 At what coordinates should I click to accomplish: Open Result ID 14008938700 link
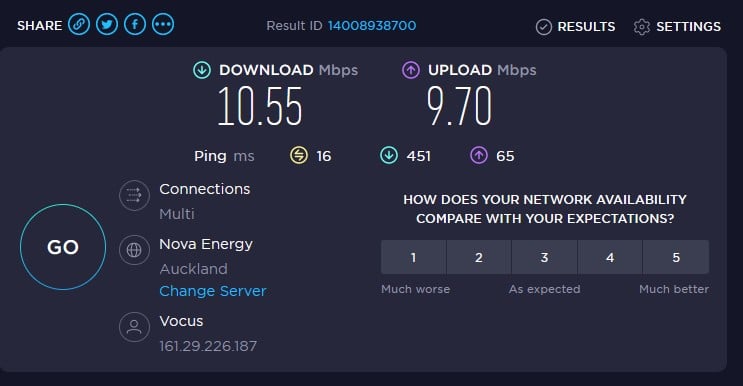coord(372,26)
